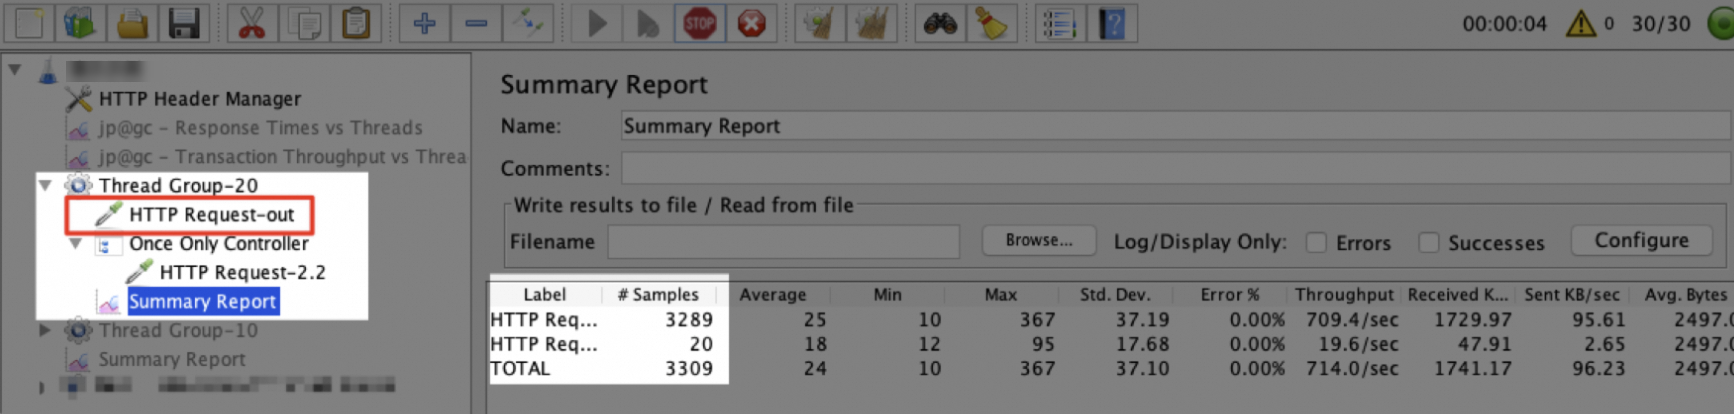This screenshot has height=414, width=1734.
Task: Click into the Name field
Action: [x=1177, y=126]
